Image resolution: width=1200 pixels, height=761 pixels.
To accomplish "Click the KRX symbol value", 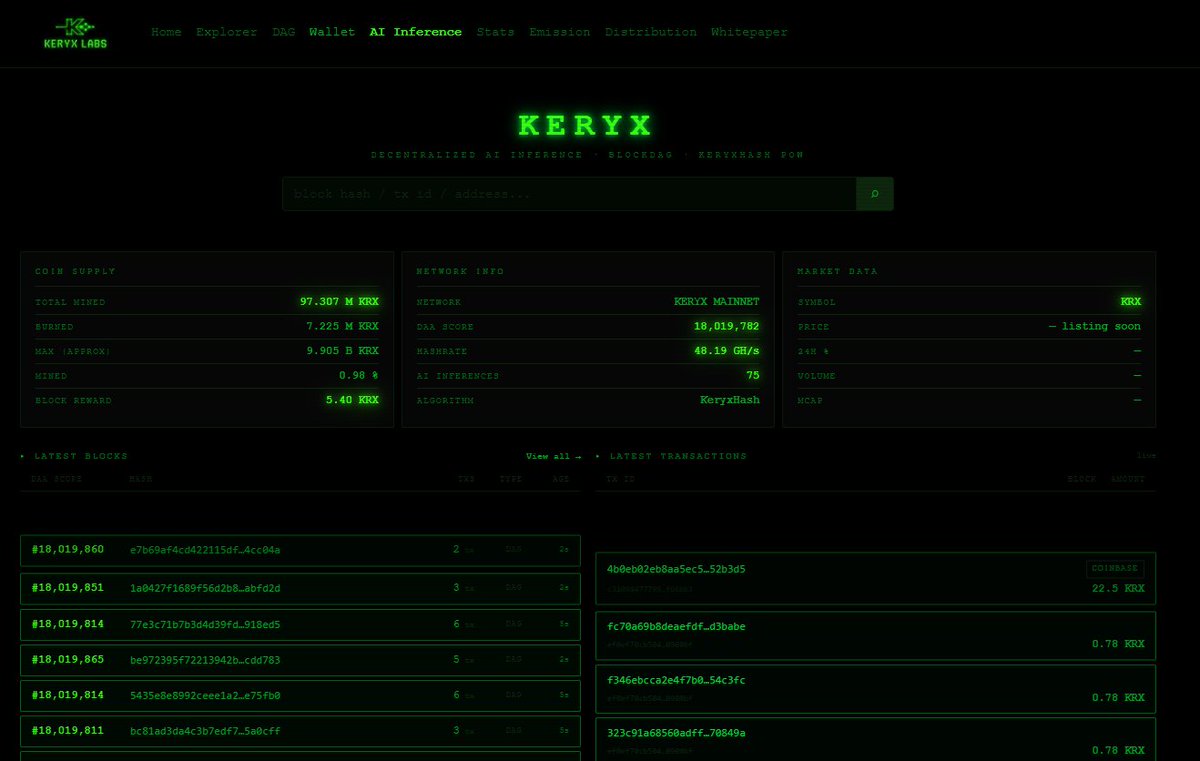I will pyautogui.click(x=1130, y=301).
